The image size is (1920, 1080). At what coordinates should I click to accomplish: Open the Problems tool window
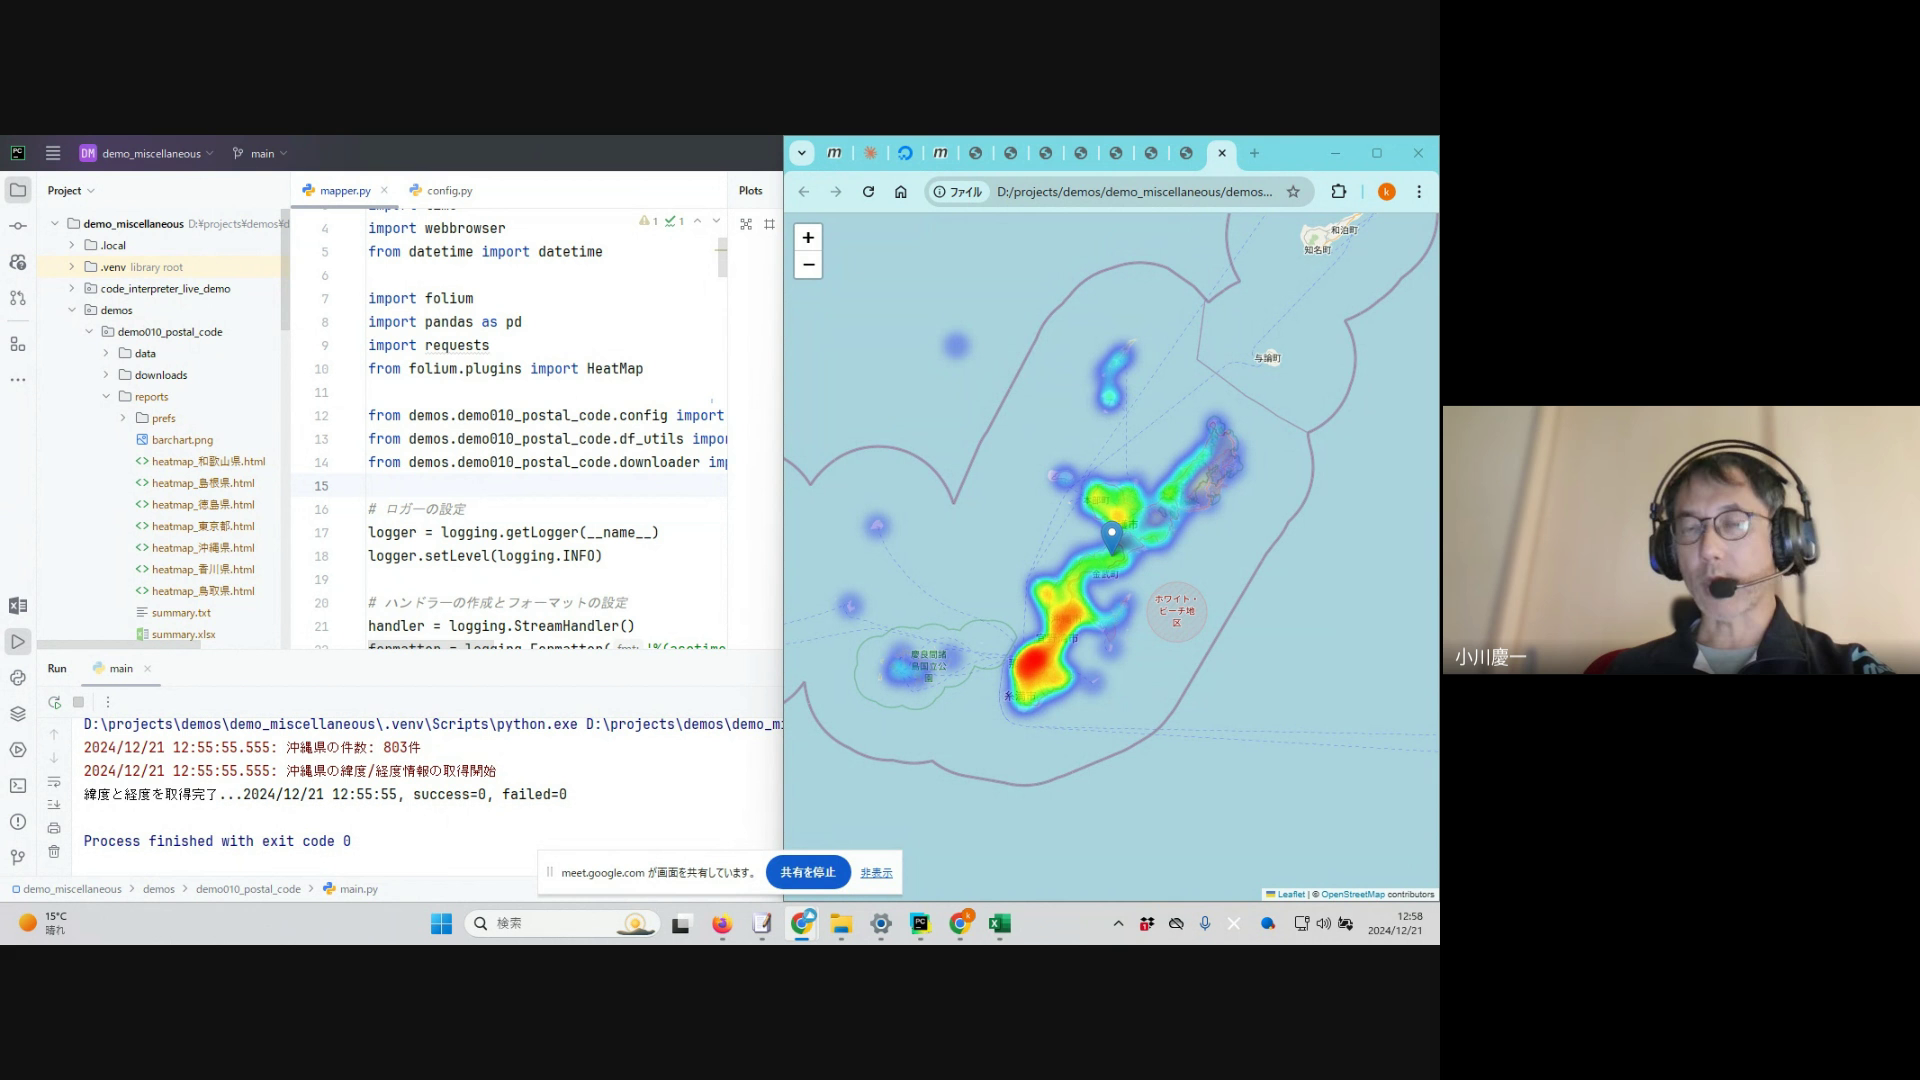coord(17,822)
